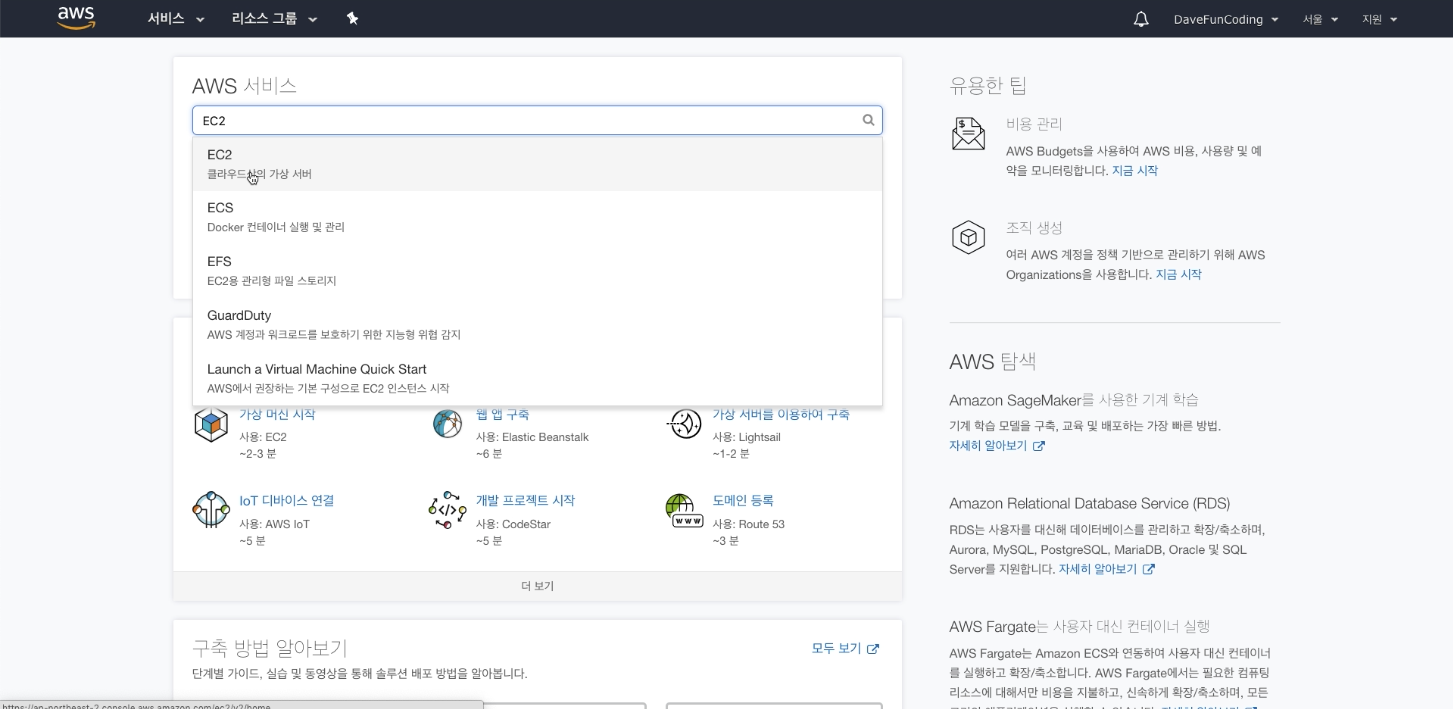Select EC2 from search suggestions
The height and width of the screenshot is (709, 1453).
click(537, 164)
